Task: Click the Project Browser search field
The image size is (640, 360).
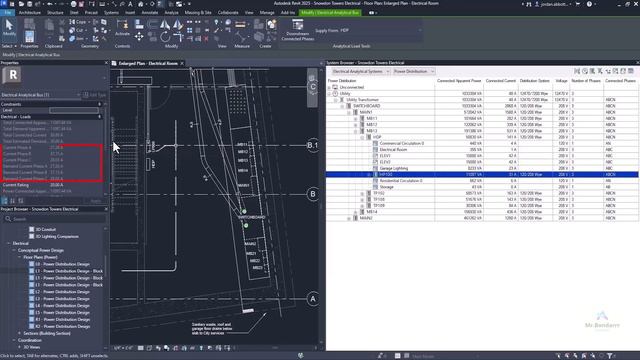Action: click(54, 219)
